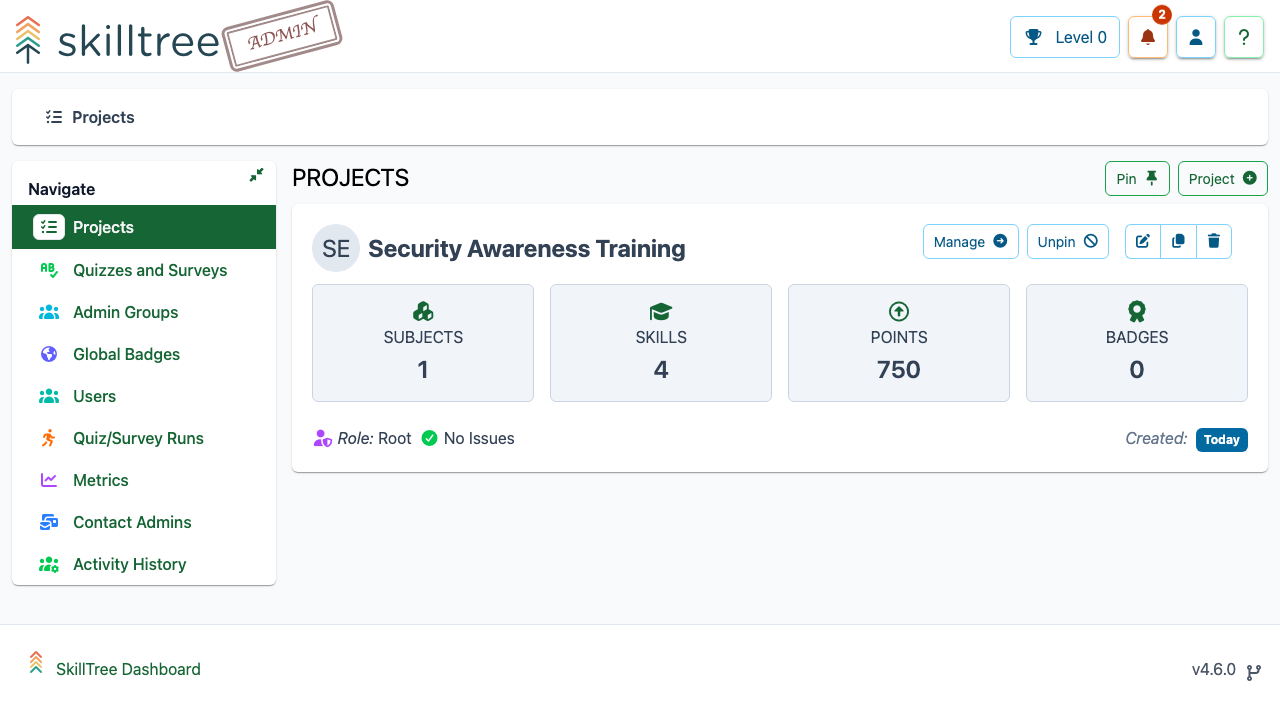Copy the Security Awareness Training project
Image resolution: width=1280 pixels, height=720 pixels.
pyautogui.click(x=1178, y=241)
